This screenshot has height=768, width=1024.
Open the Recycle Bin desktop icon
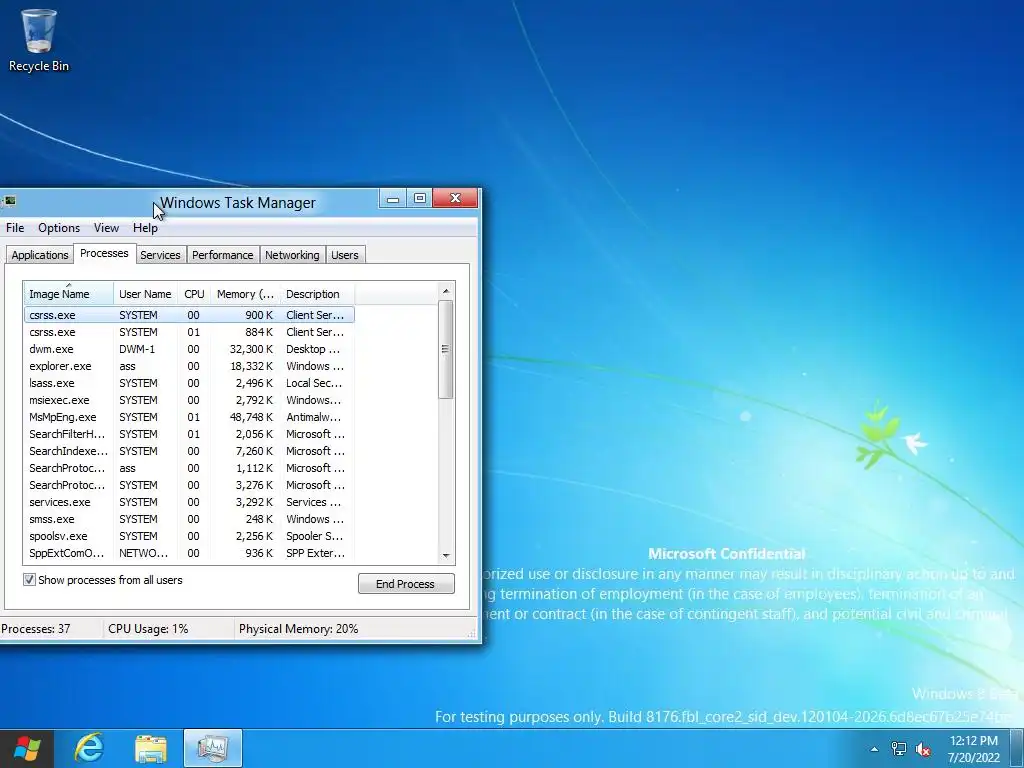click(39, 40)
